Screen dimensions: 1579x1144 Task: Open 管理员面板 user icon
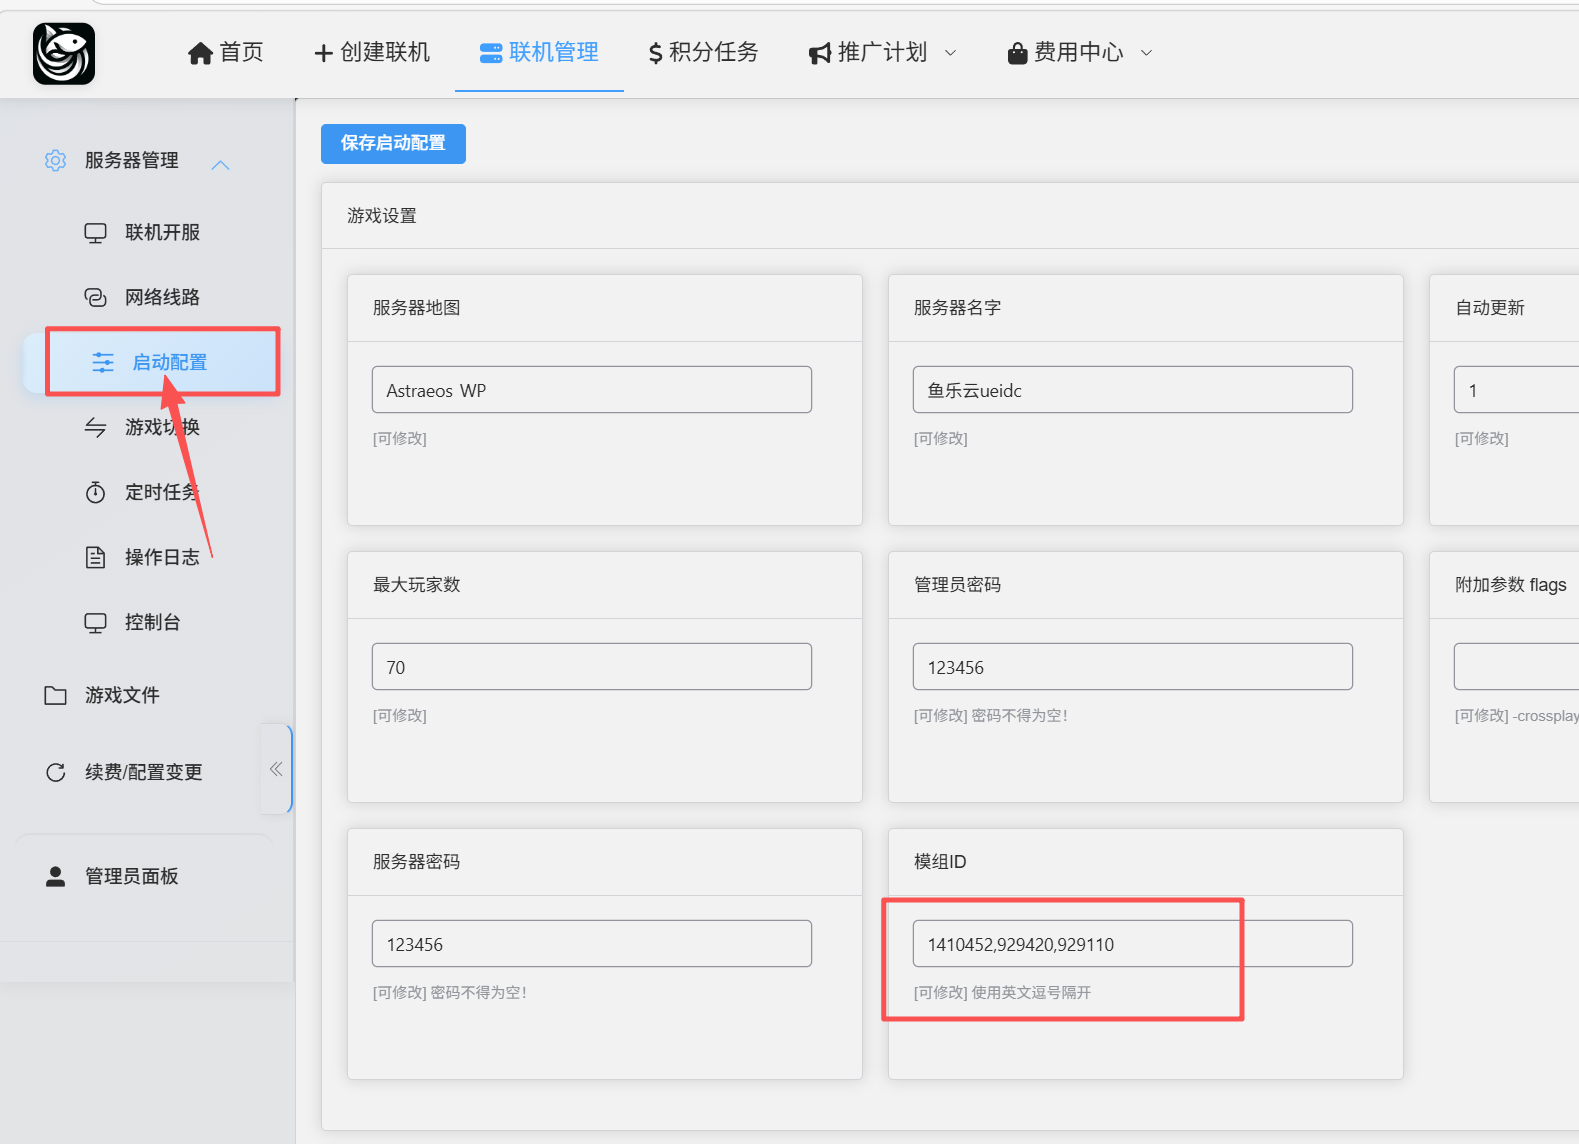(56, 876)
